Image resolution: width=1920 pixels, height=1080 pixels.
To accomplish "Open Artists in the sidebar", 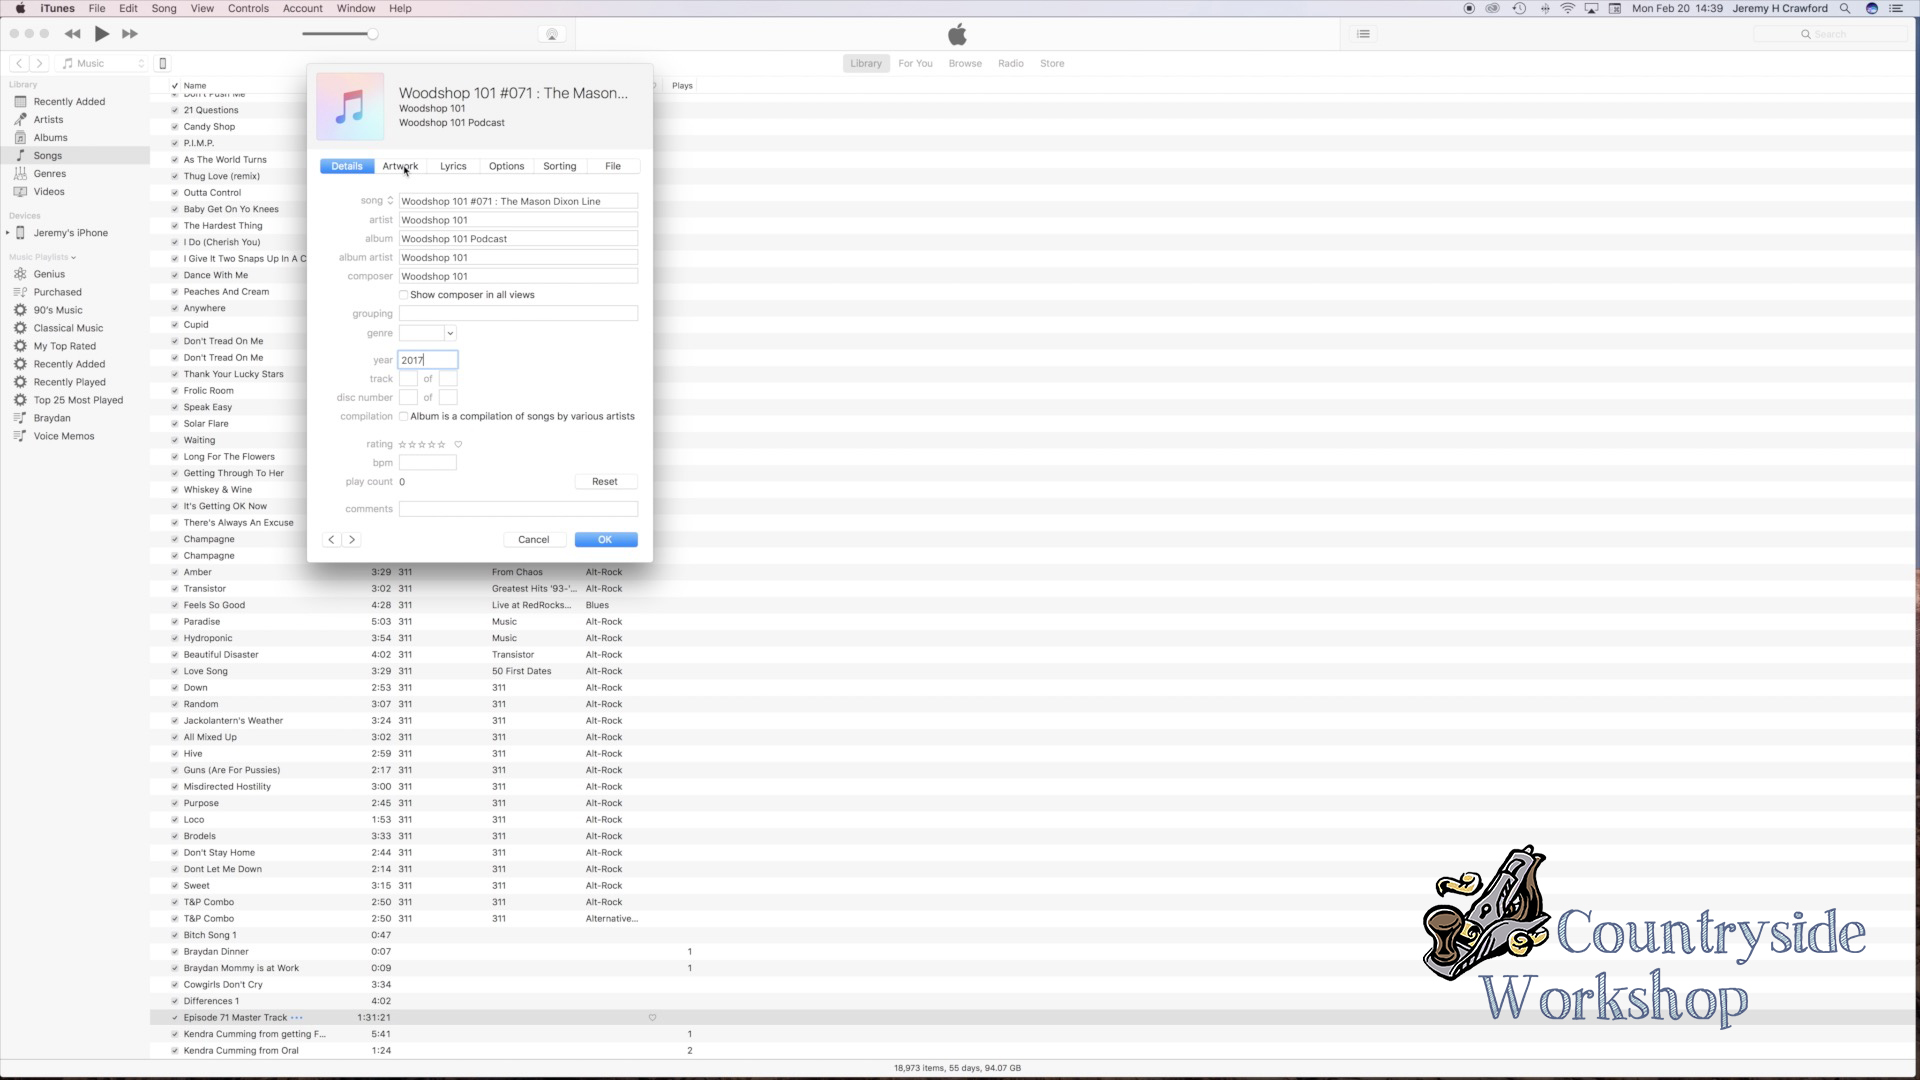I will pos(48,119).
